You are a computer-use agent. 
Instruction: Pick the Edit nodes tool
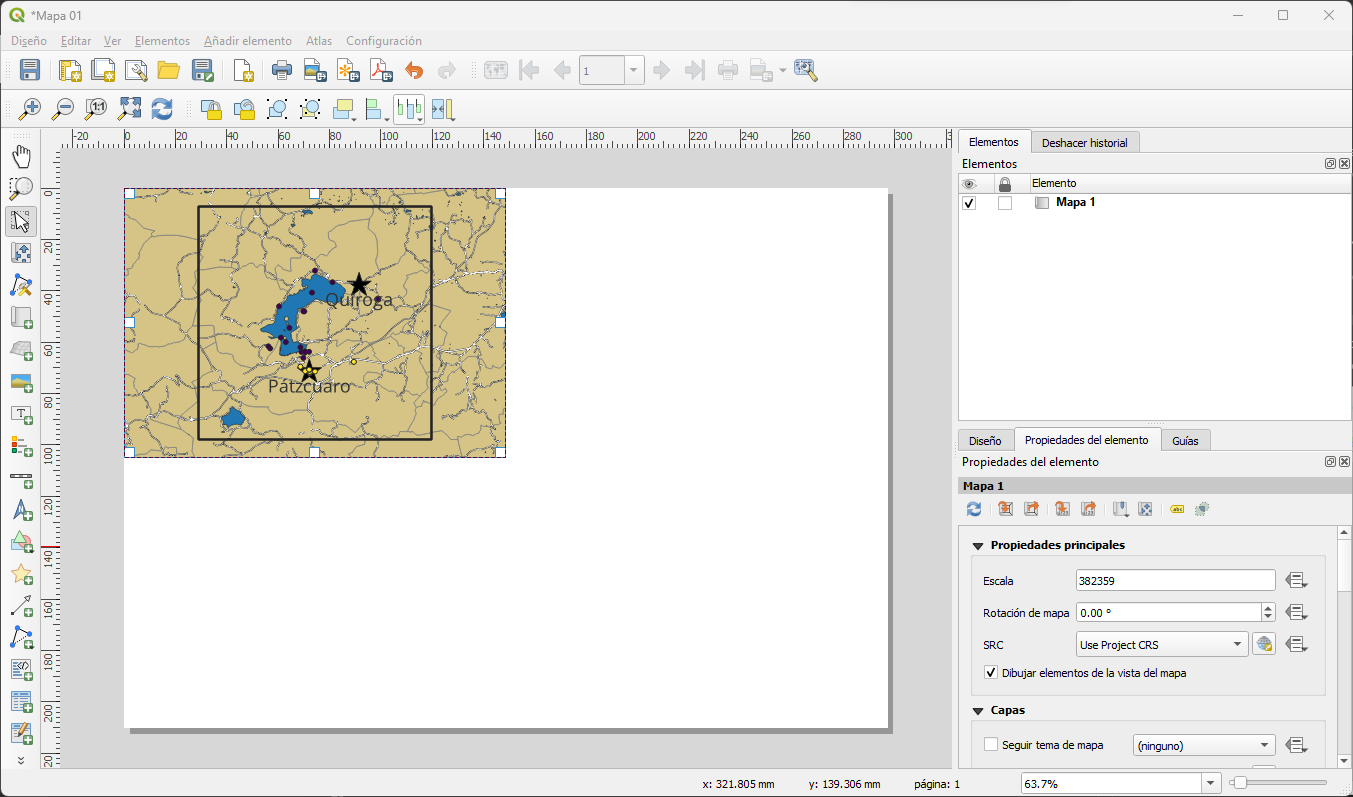click(x=21, y=286)
